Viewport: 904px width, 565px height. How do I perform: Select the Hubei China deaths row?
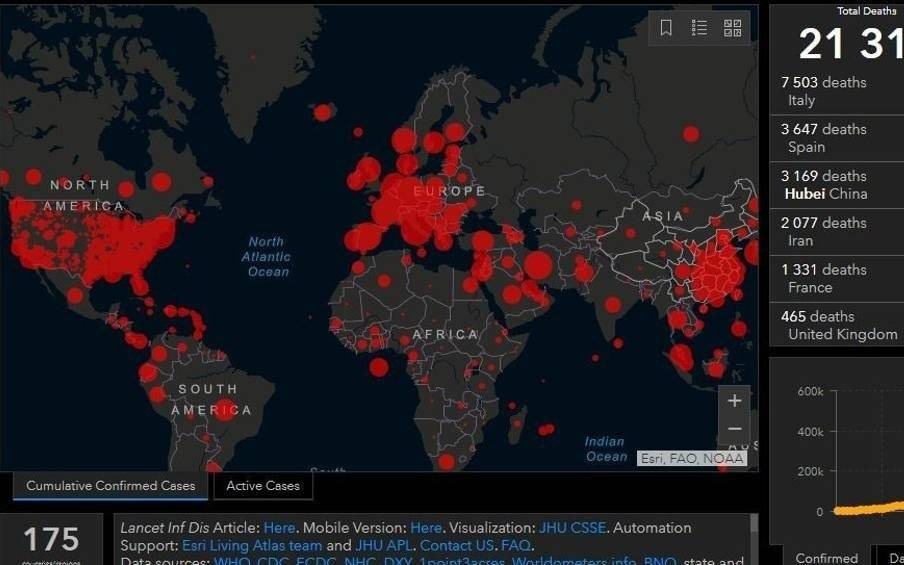pyautogui.click(x=837, y=185)
